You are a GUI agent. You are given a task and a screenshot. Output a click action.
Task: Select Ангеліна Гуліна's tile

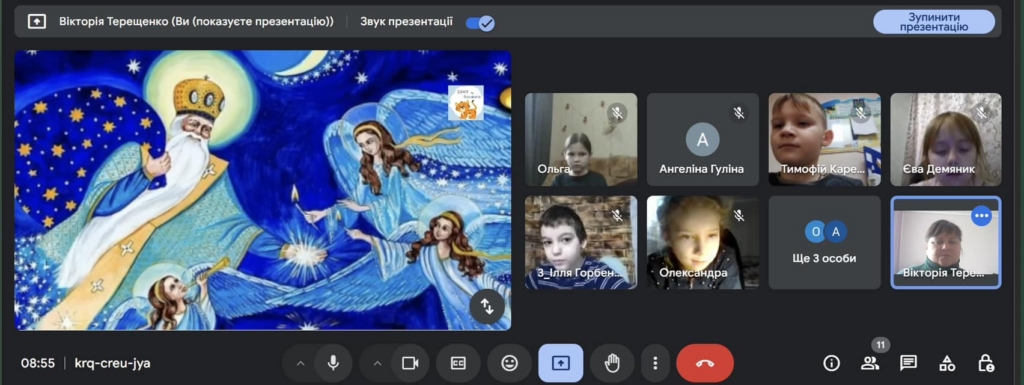coord(703,140)
